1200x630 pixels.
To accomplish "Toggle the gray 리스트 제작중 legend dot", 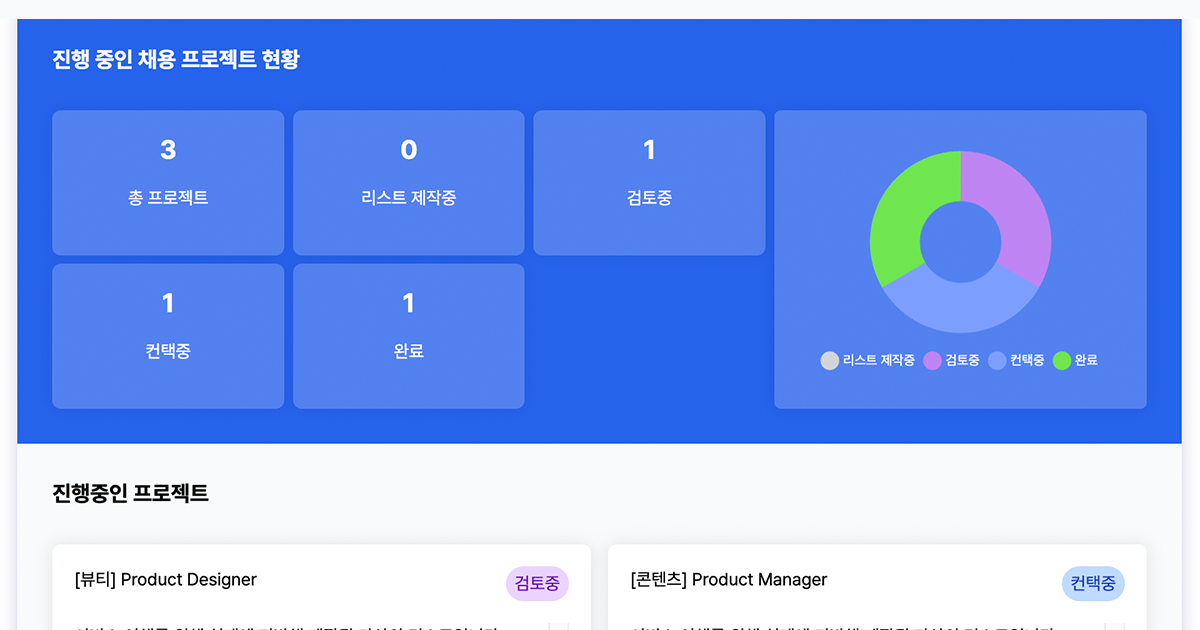I will (830, 361).
